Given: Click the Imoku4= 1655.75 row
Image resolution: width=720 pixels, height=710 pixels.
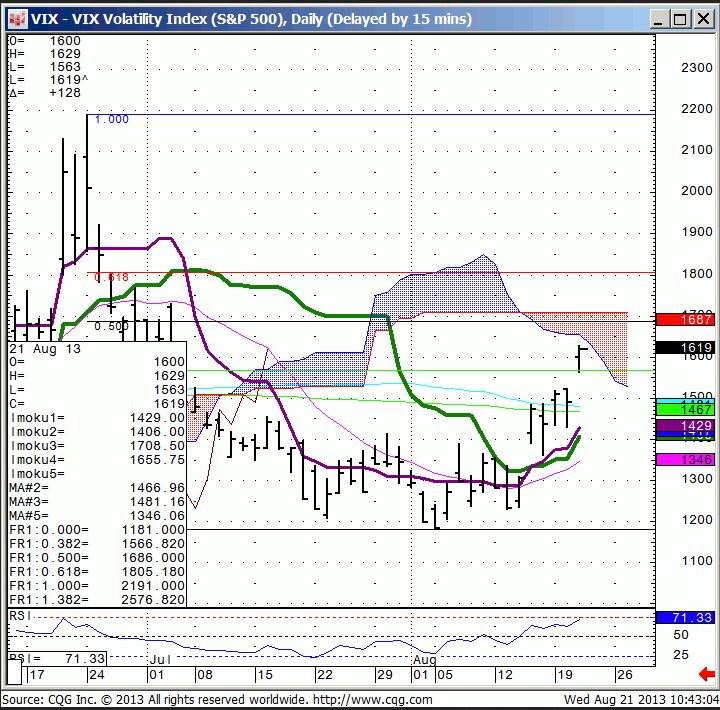Looking at the screenshot, I should (x=97, y=460).
